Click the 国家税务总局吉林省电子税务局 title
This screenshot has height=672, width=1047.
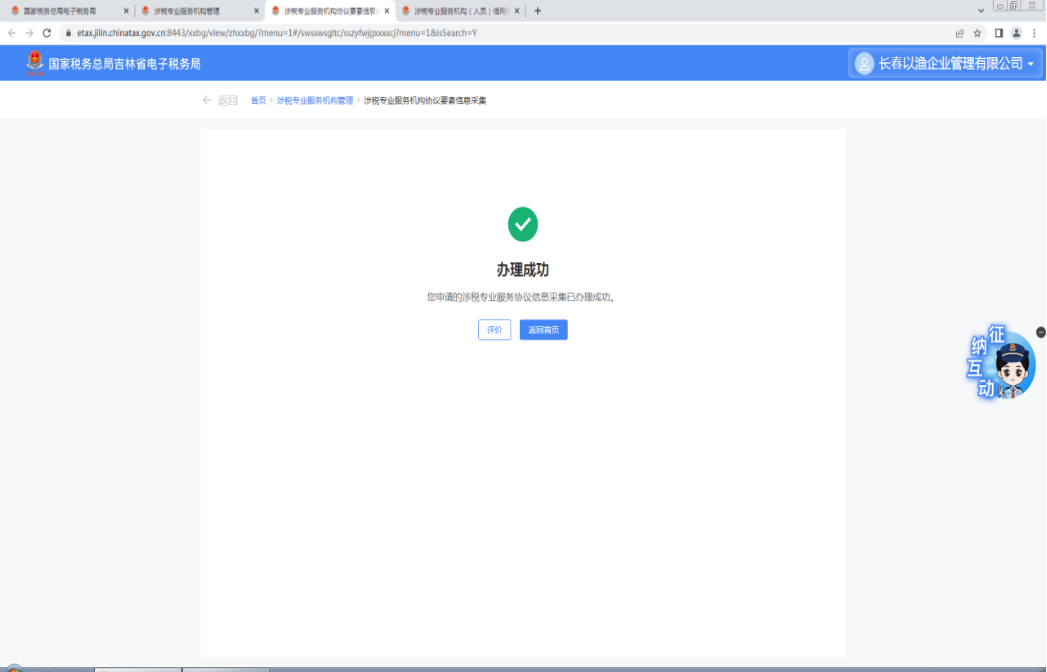(x=124, y=64)
